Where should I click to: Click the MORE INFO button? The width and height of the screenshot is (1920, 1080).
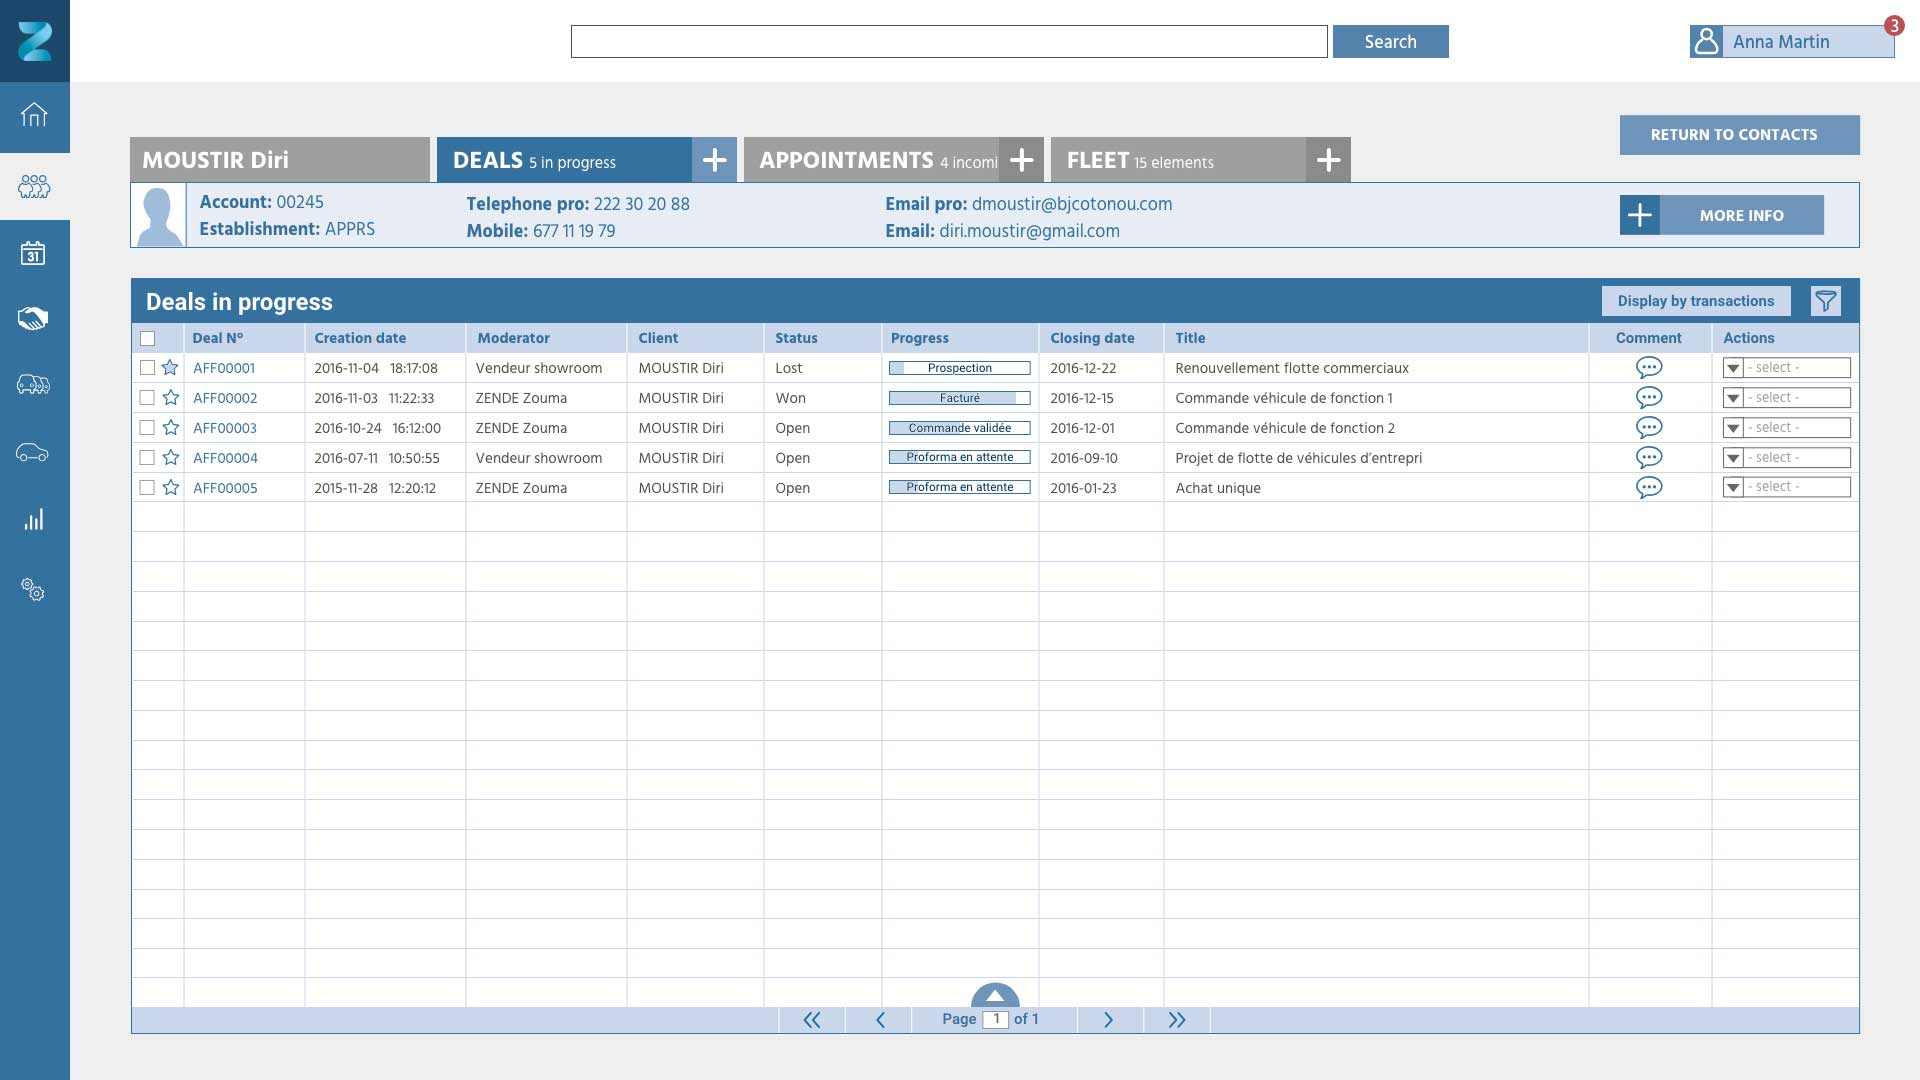(1721, 215)
